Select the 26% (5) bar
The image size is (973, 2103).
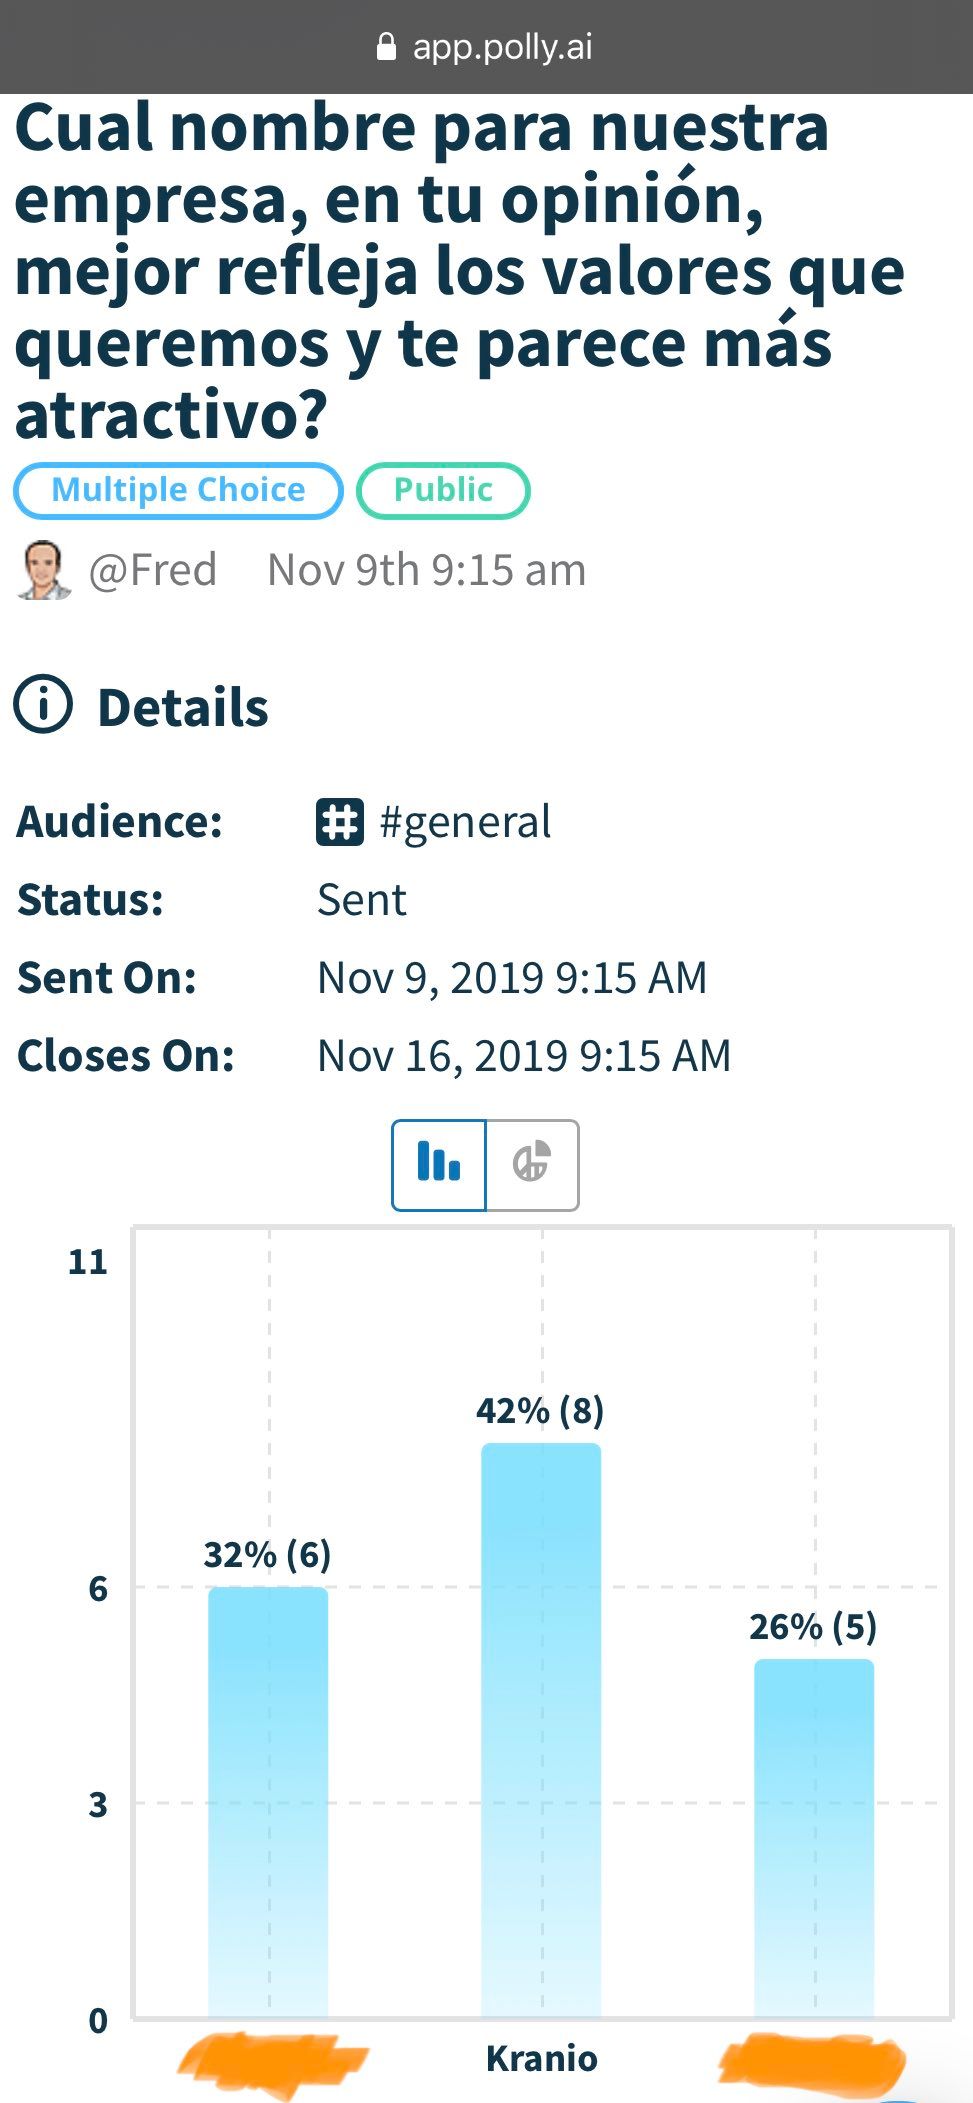pyautogui.click(x=813, y=1838)
